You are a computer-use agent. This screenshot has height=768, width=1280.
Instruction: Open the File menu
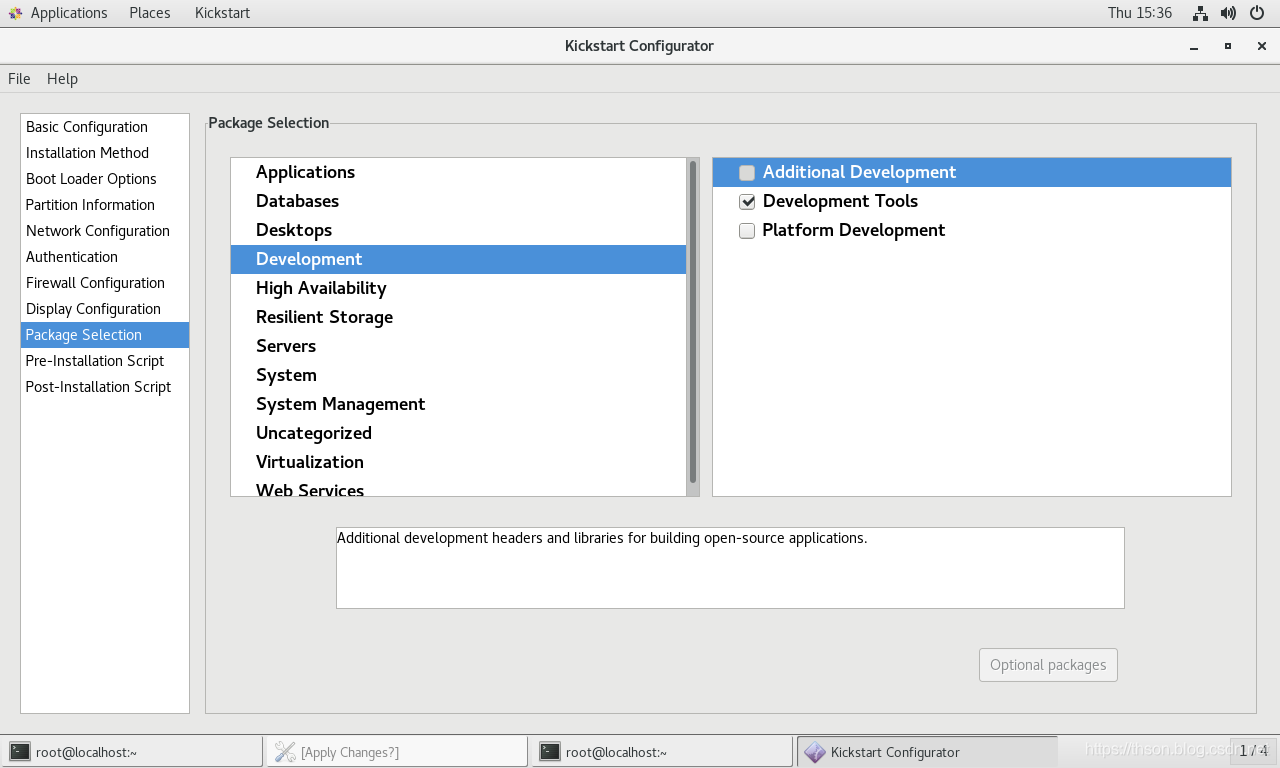[x=19, y=79]
